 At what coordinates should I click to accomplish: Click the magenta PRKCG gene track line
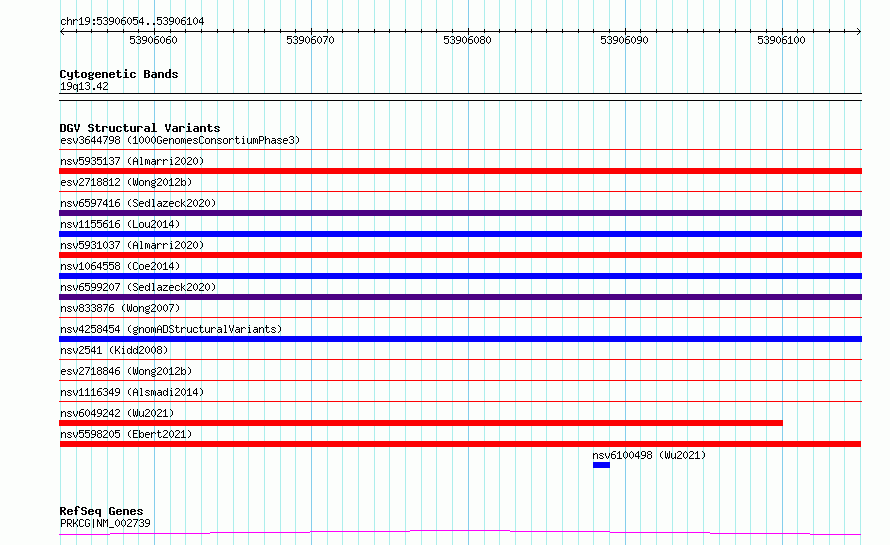[x=460, y=533]
